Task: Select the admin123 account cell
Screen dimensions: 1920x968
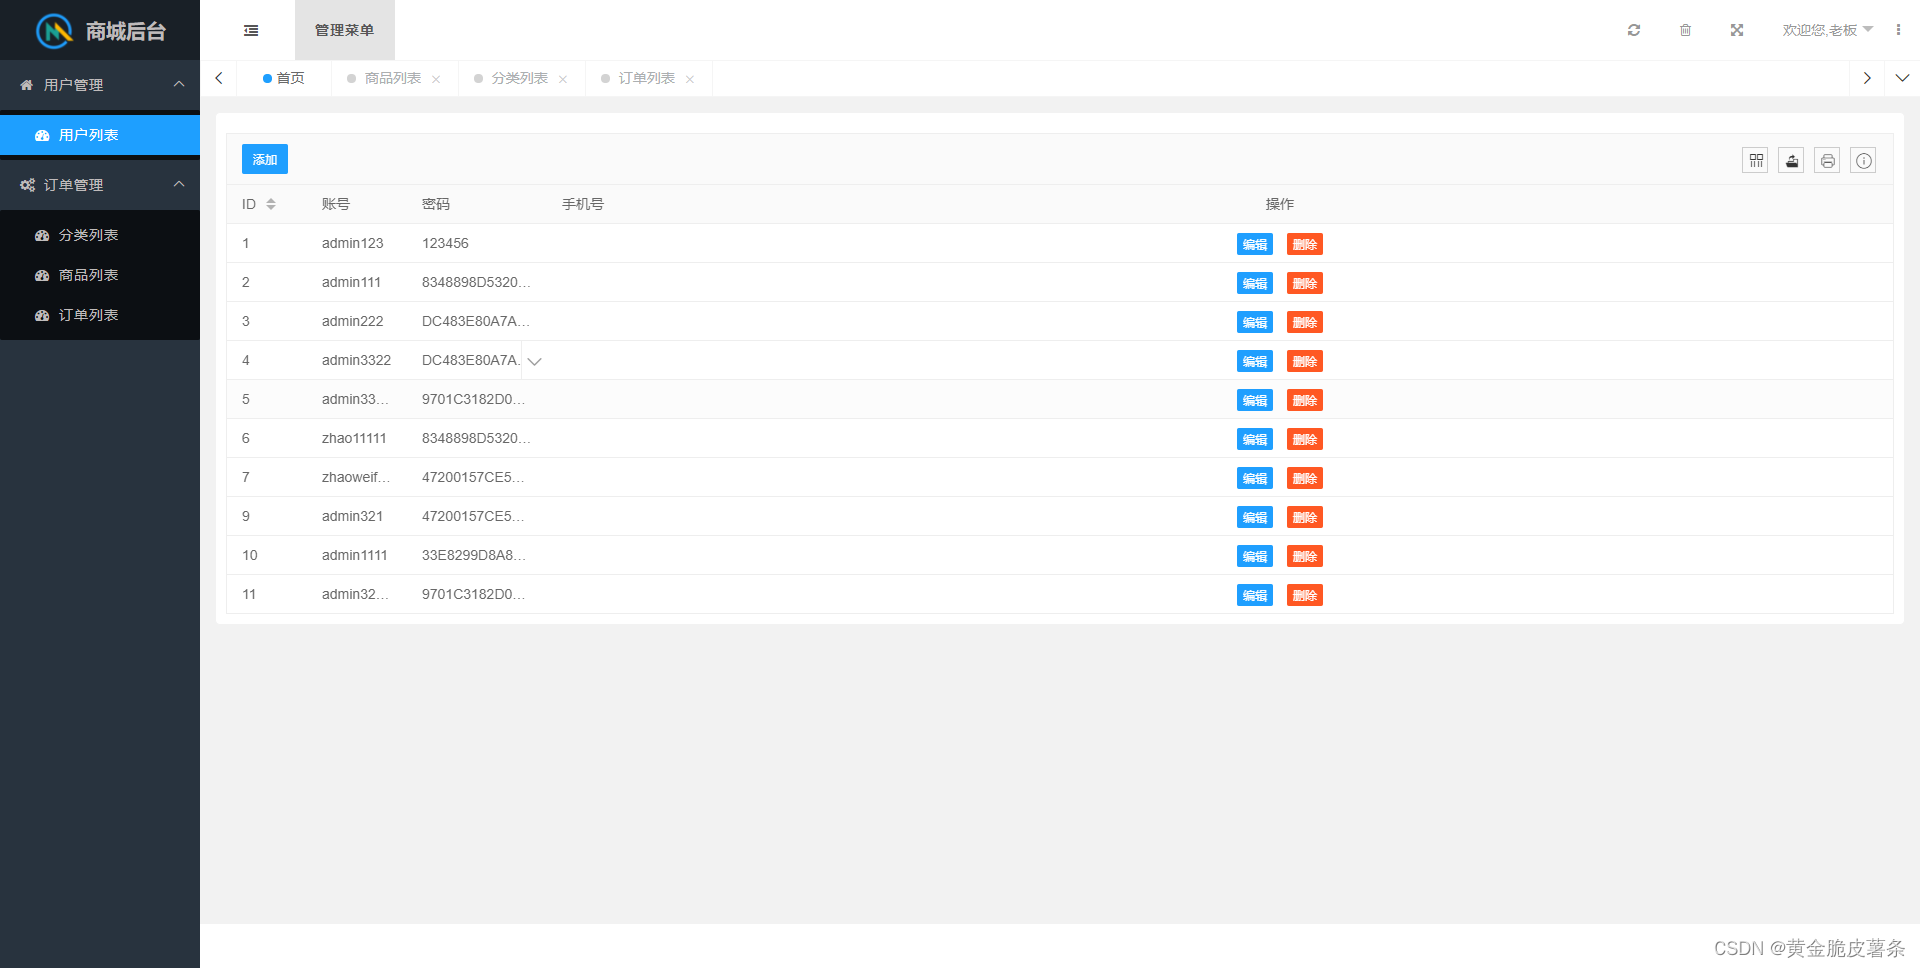Action: [x=352, y=243]
